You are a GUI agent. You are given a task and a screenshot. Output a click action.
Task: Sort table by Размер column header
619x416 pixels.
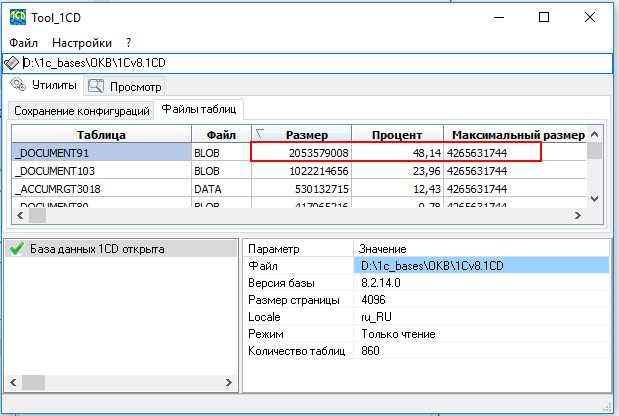[306, 134]
